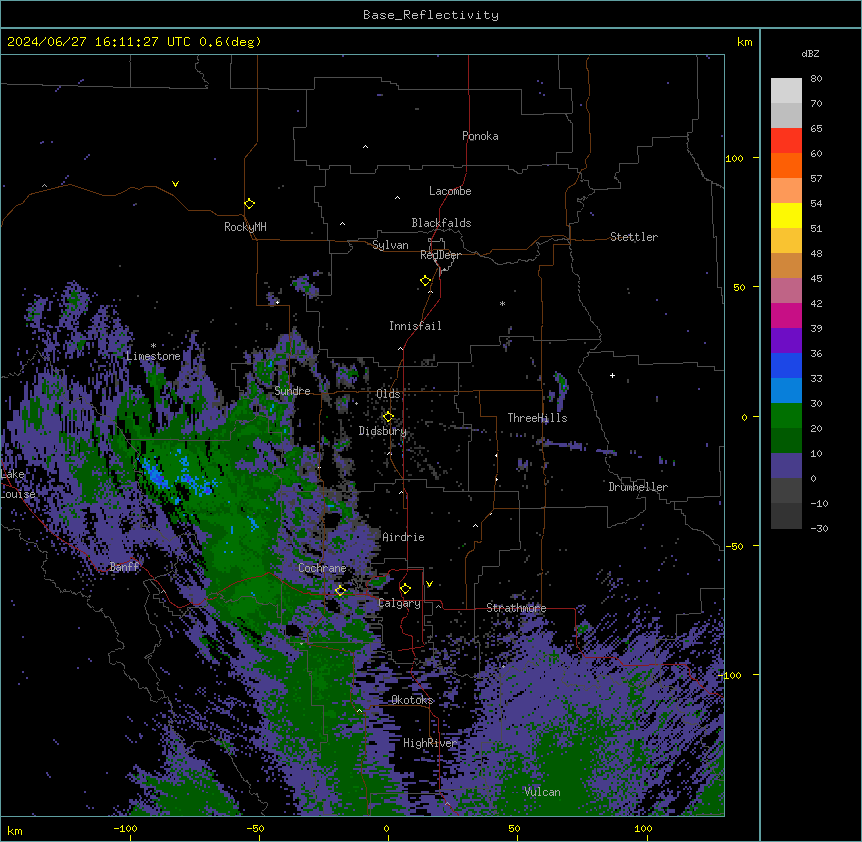Image resolution: width=862 pixels, height=842 pixels.
Task: Click yellow station marker west of Calgary
Action: pyautogui.click(x=341, y=591)
